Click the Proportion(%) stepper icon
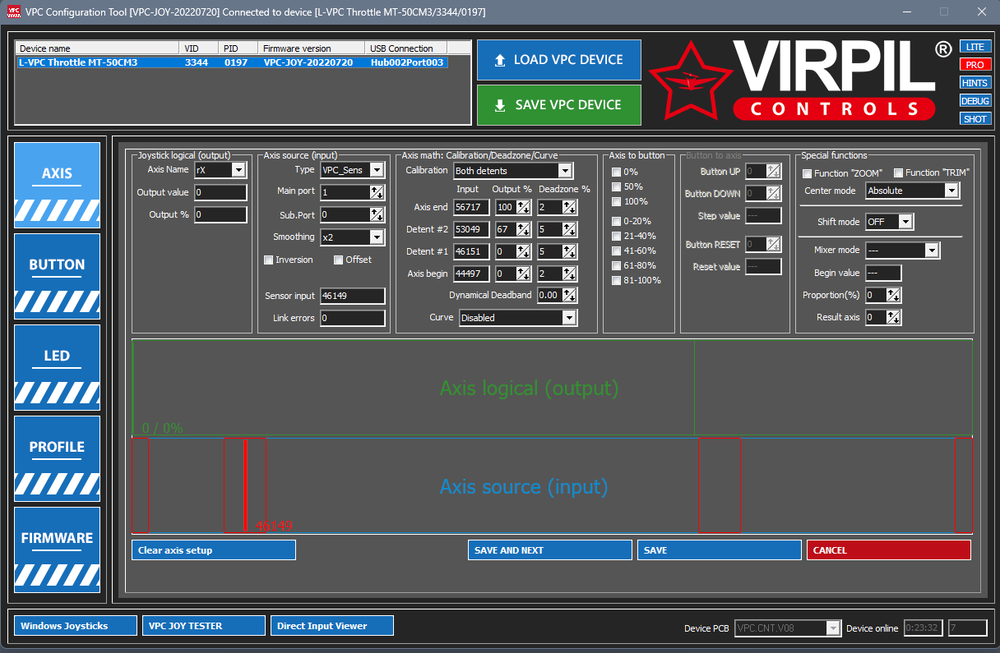Image resolution: width=1000 pixels, height=653 pixels. pyautogui.click(x=893, y=295)
